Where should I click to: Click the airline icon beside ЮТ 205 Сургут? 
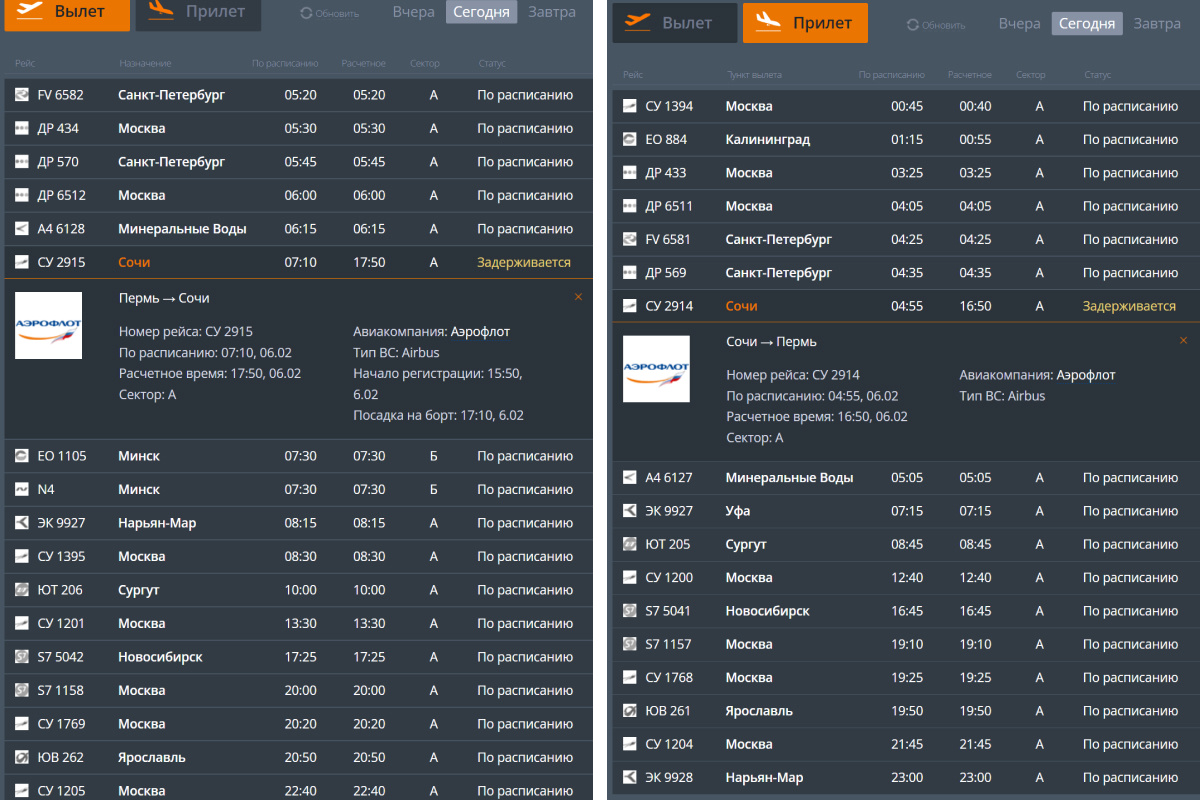pos(629,544)
